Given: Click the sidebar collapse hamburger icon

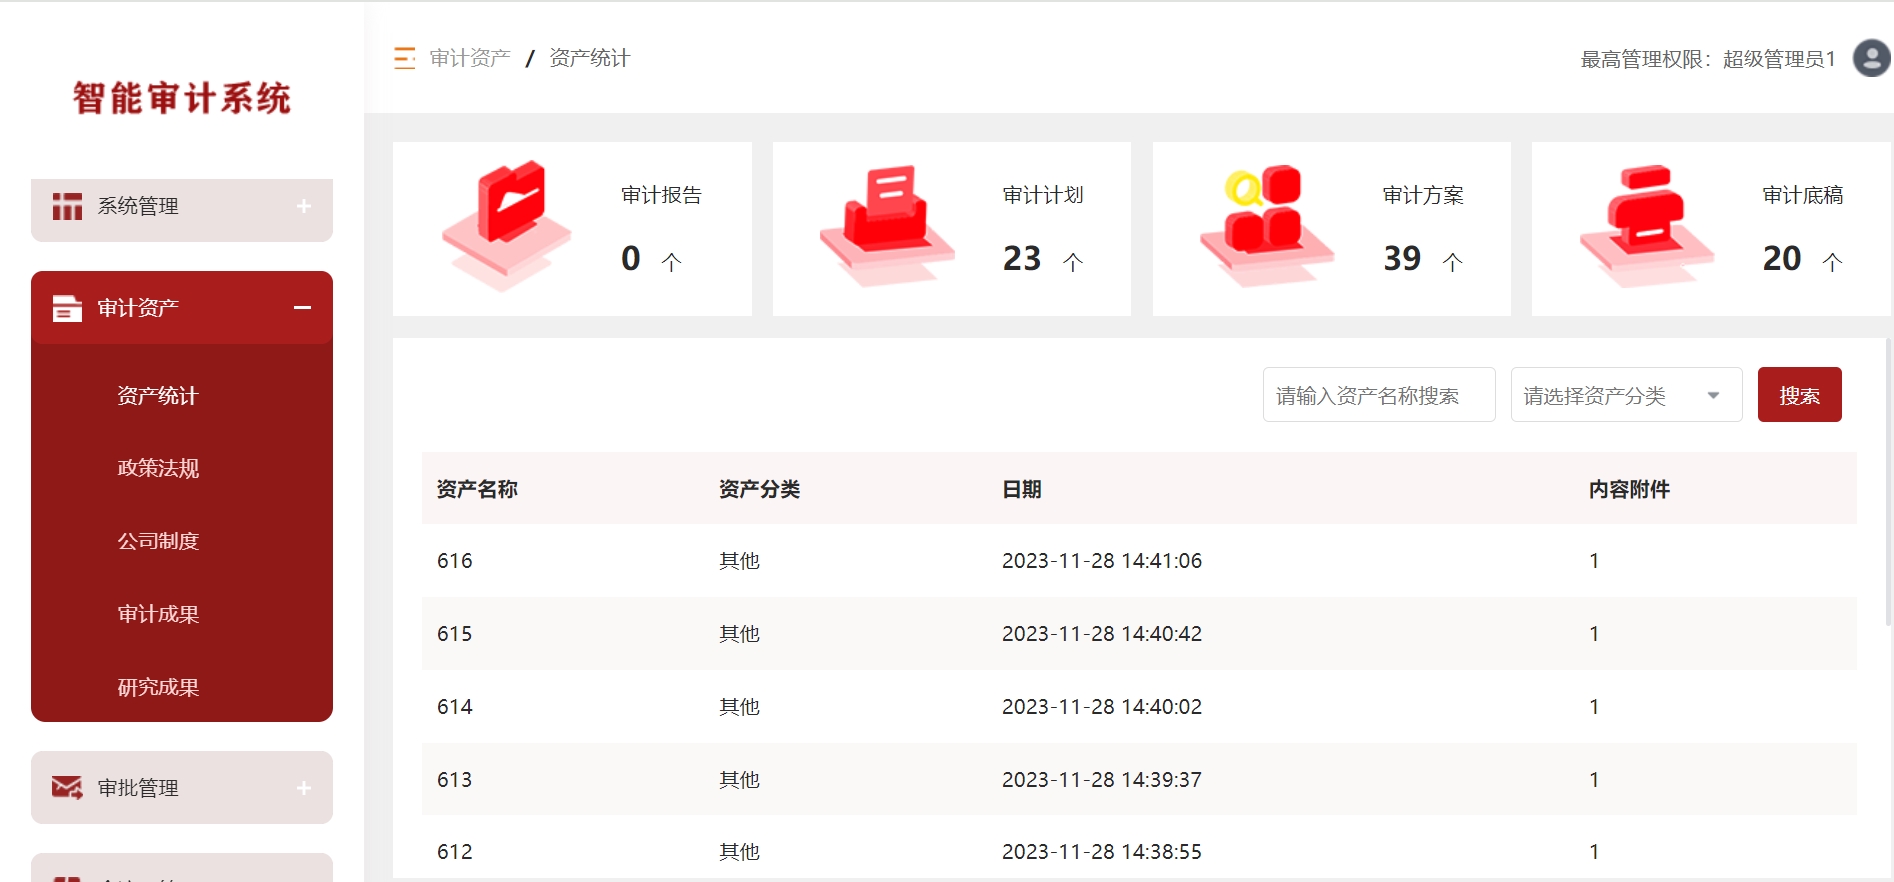Looking at the screenshot, I should pyautogui.click(x=404, y=58).
